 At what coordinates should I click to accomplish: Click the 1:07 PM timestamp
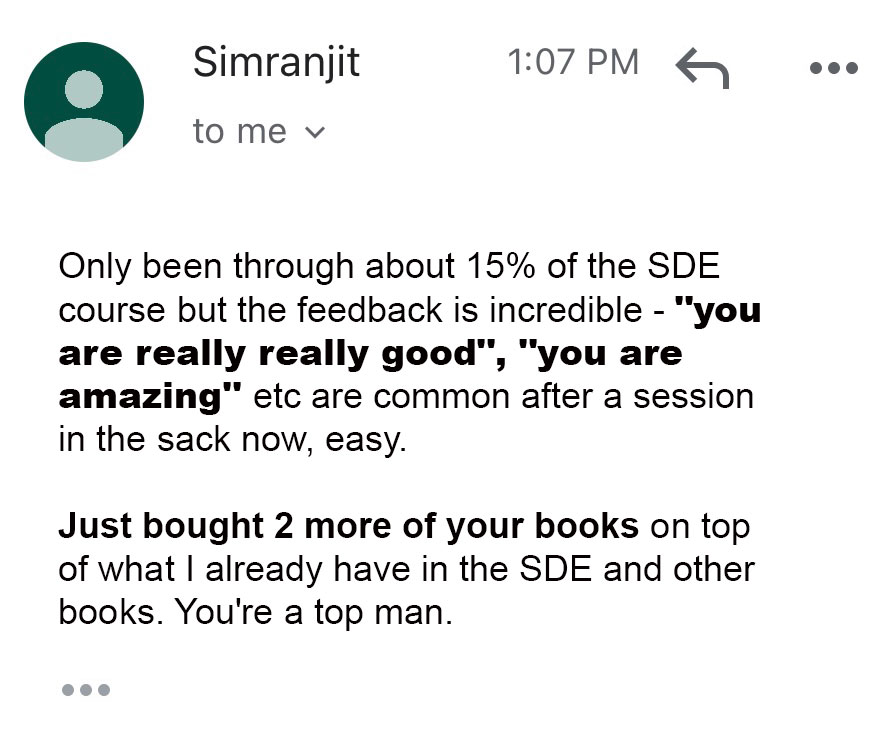tap(573, 62)
